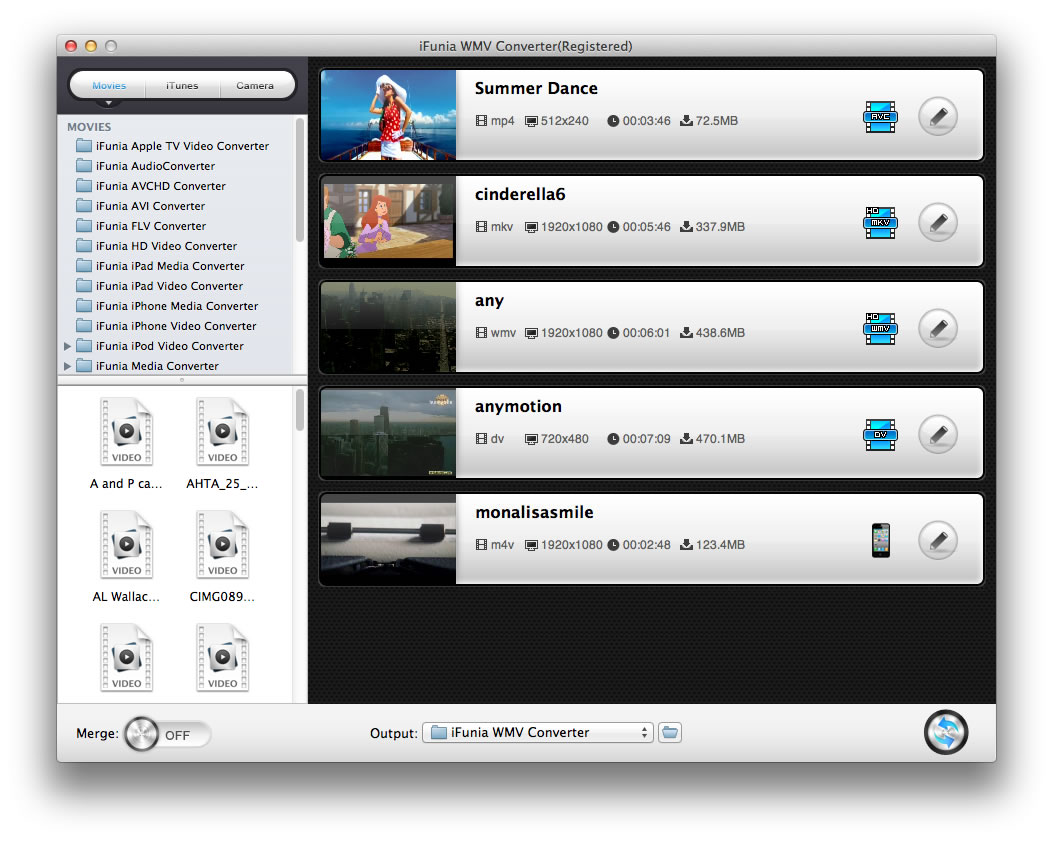Open the iFunia Apple TV Video Converter folder
Screen dimensions: 1053x841
pyautogui.click(x=173, y=146)
